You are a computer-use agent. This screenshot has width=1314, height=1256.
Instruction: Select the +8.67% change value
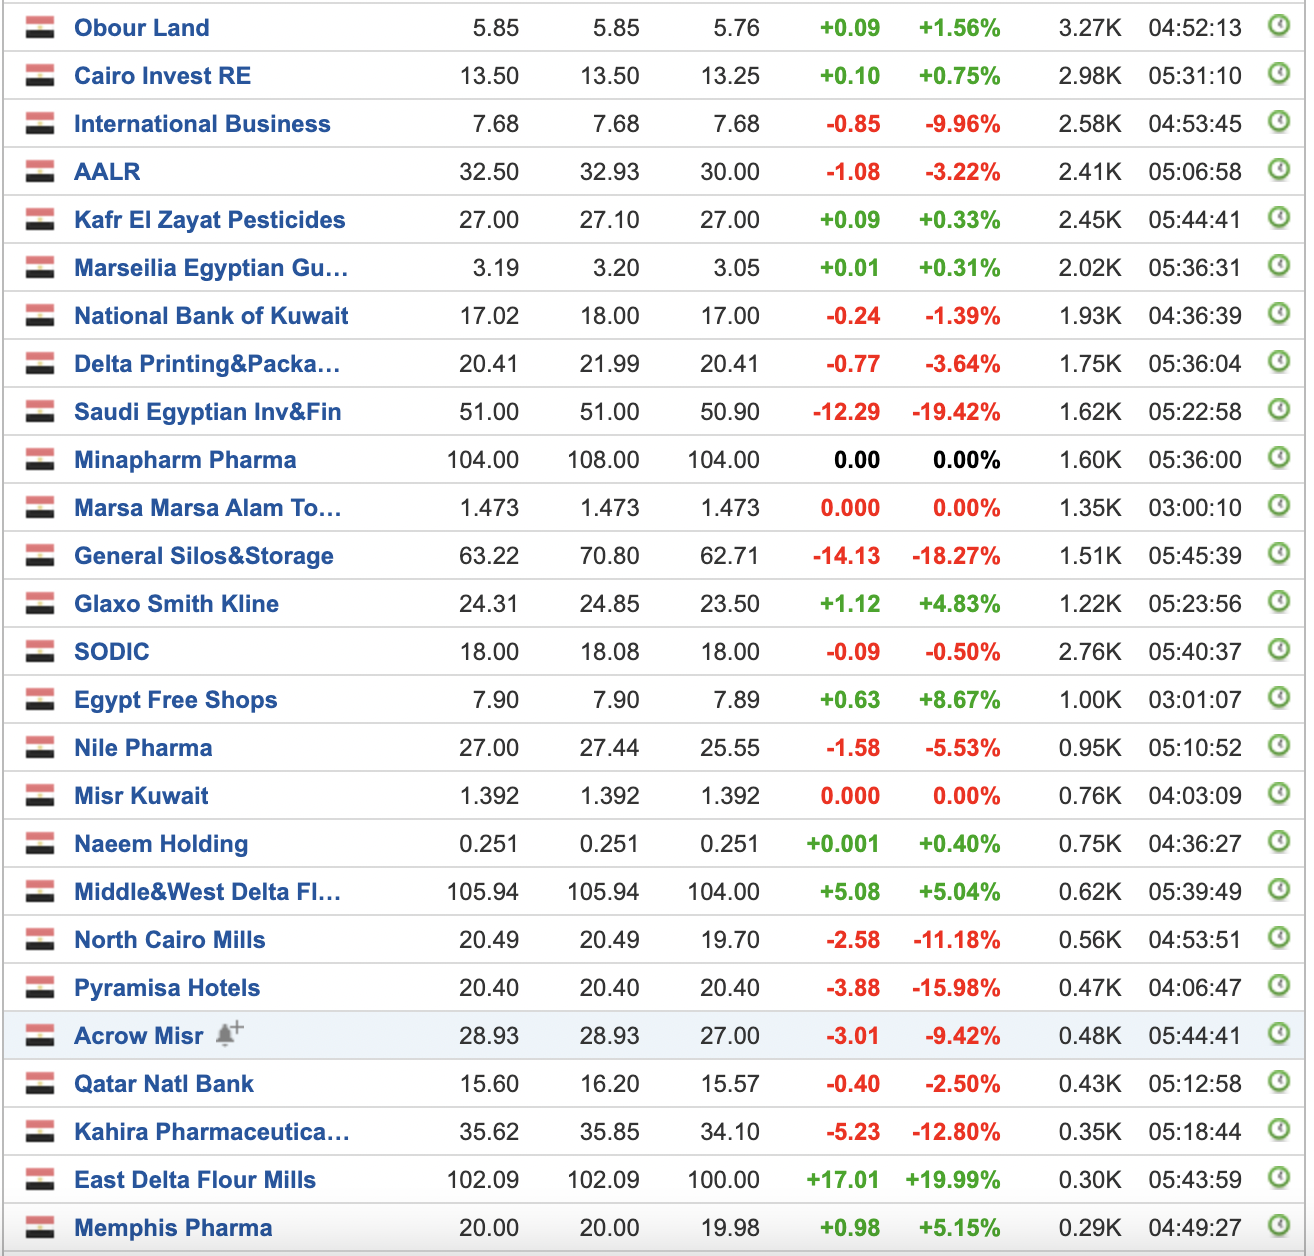(960, 700)
